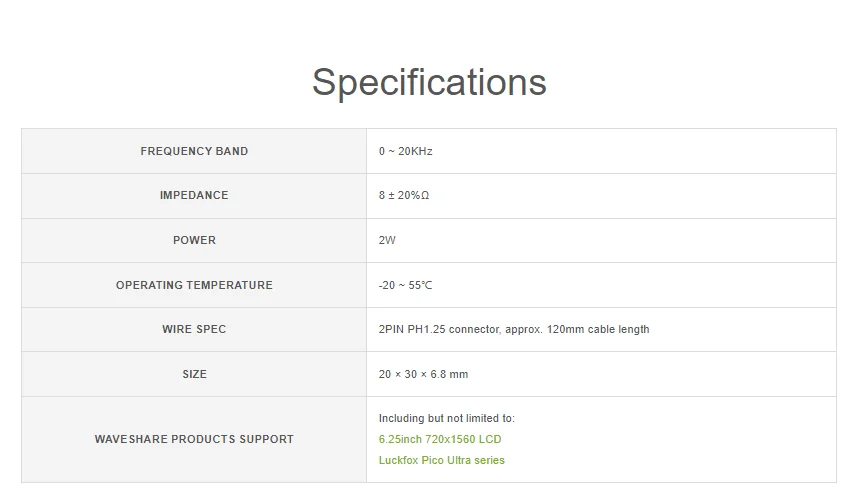Viewport: 856px width, 500px height.
Task: Click the '2PIN PH1.25 connector' text
Action: 438,329
